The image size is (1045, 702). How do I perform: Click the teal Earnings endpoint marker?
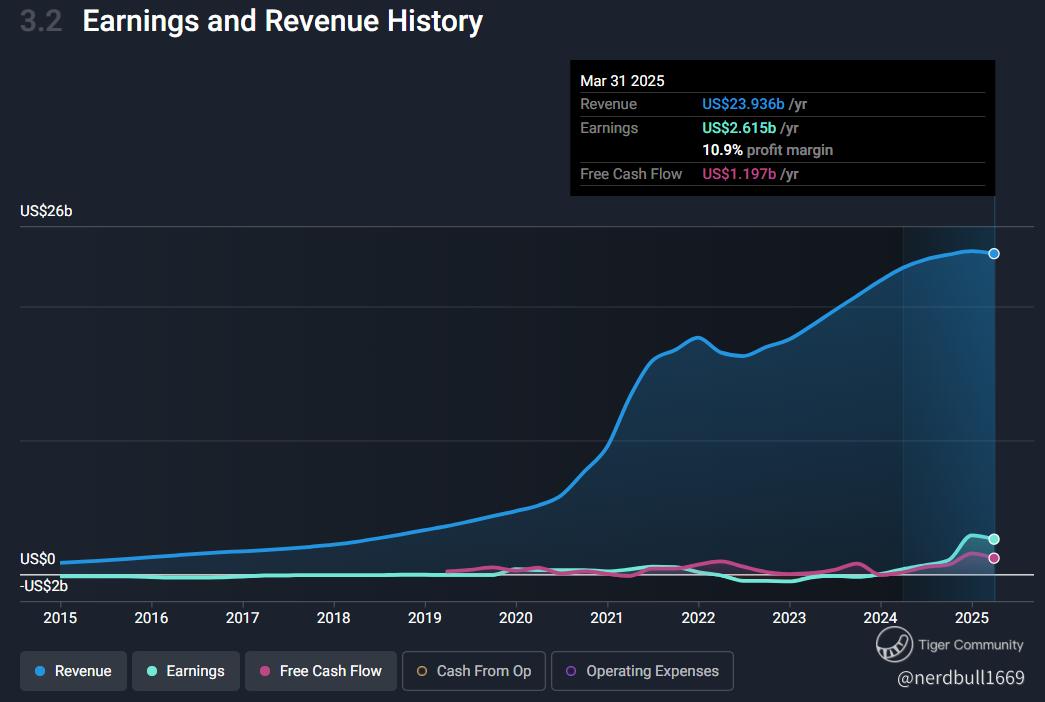click(x=994, y=539)
